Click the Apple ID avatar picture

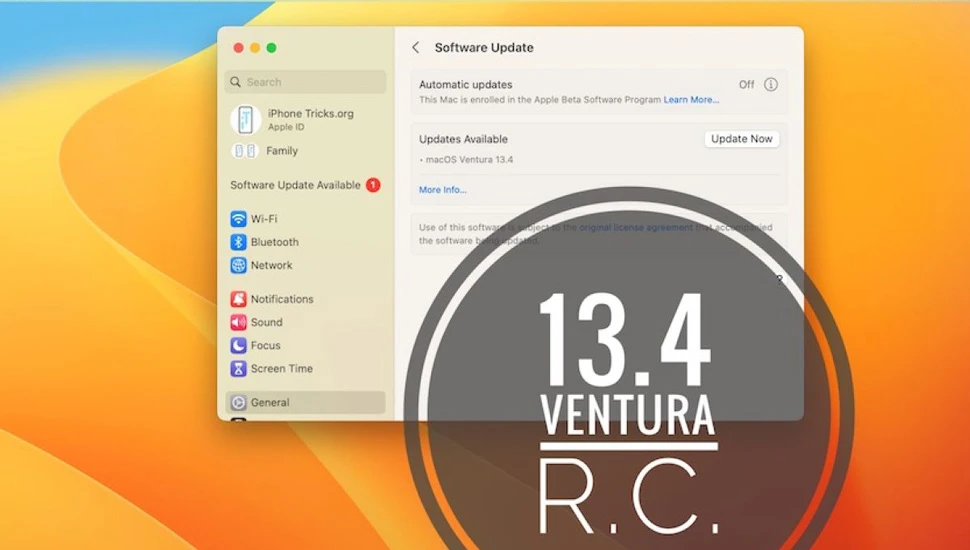(246, 119)
